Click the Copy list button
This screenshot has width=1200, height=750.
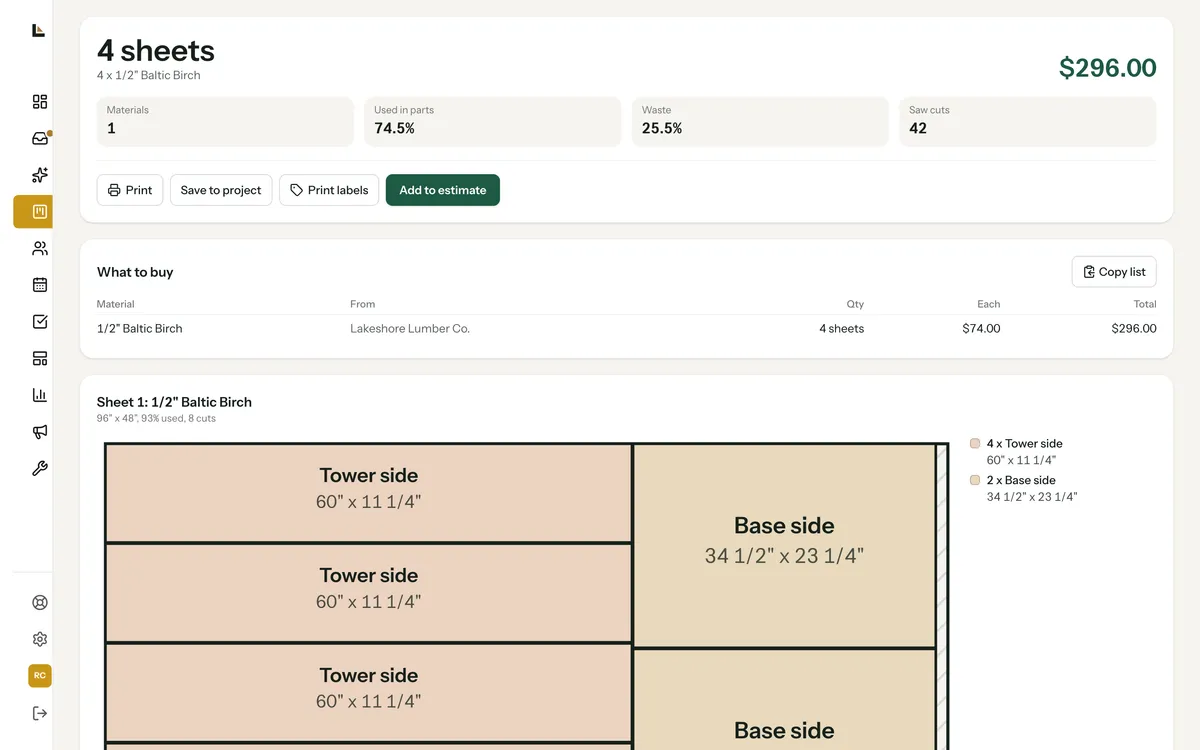tap(1114, 272)
